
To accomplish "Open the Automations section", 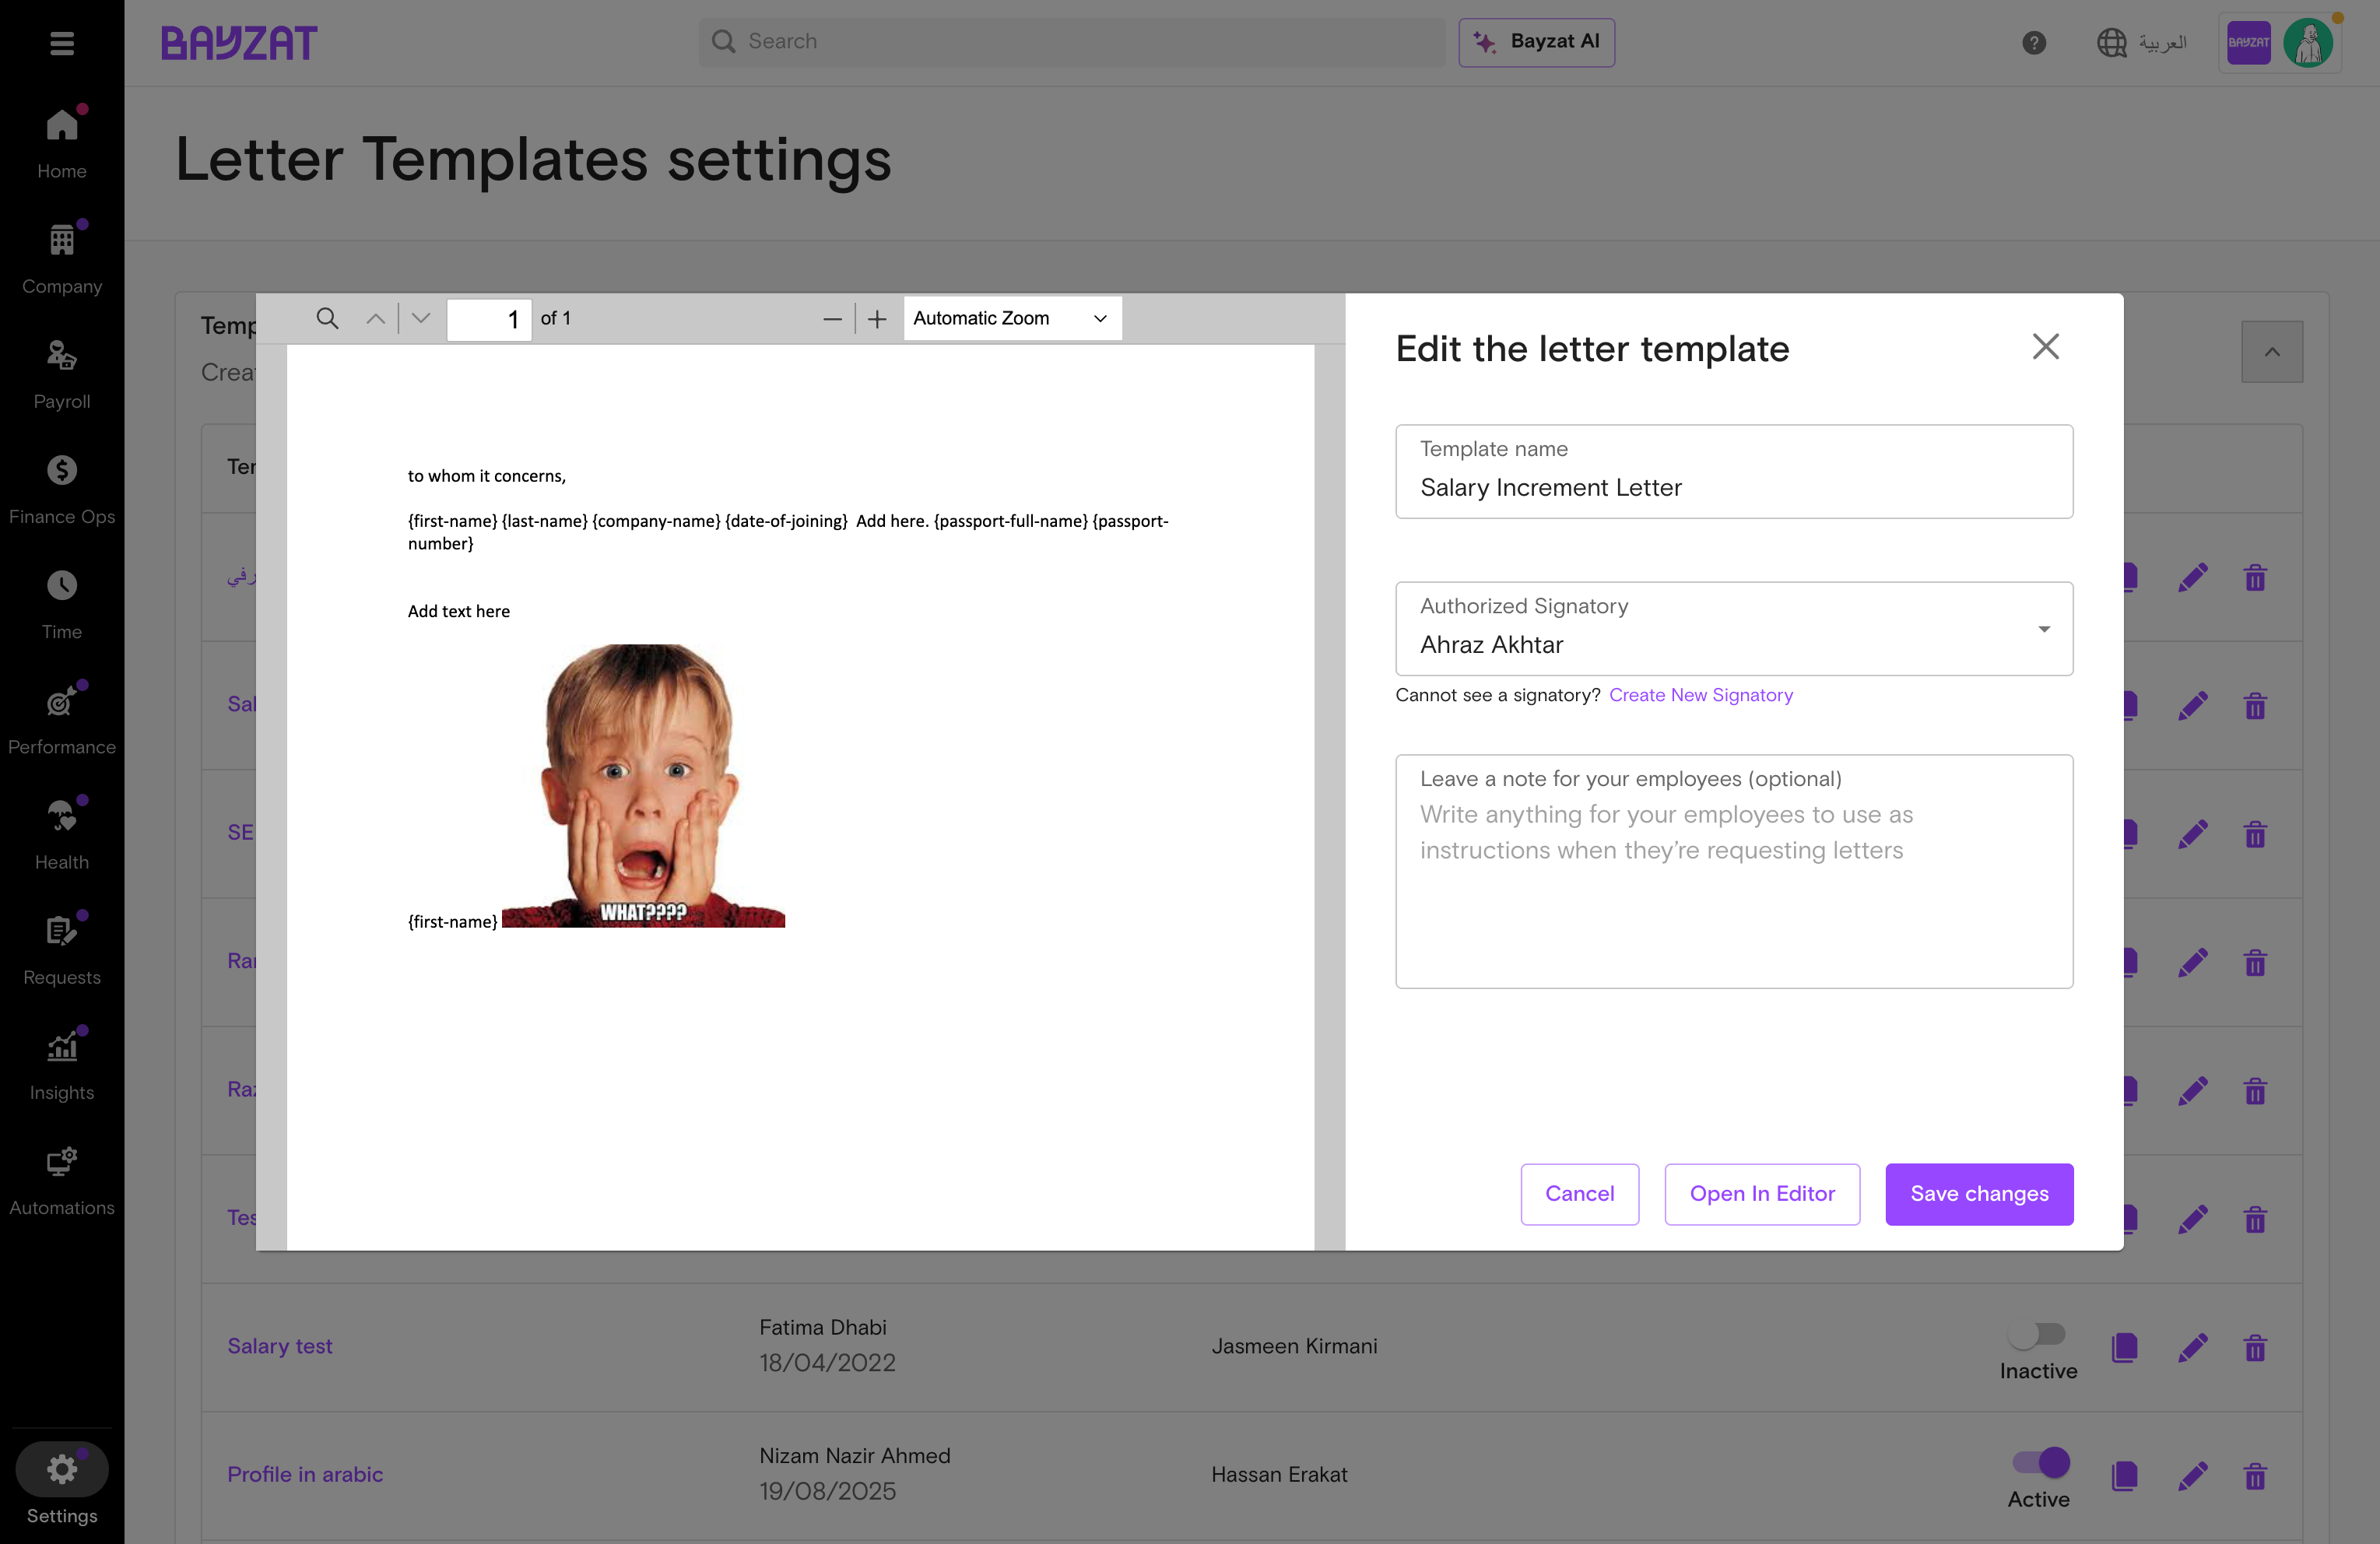I will point(62,1179).
